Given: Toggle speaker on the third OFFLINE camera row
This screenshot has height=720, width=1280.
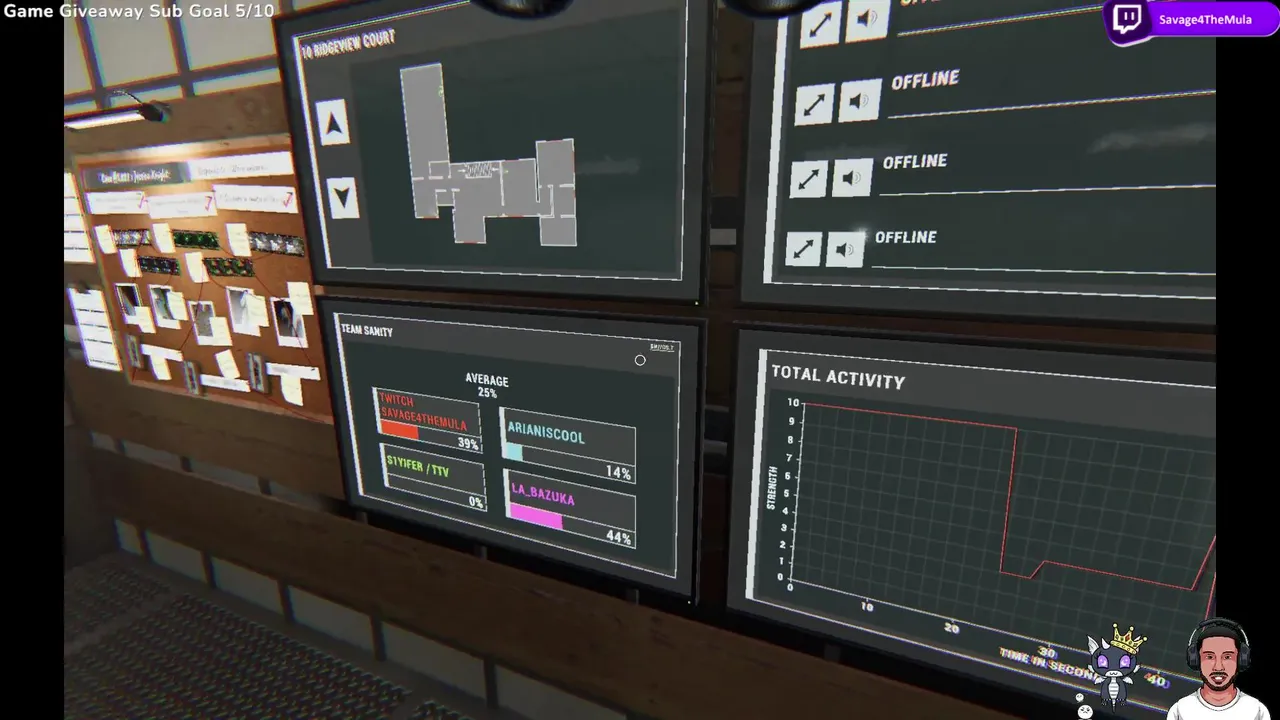Looking at the screenshot, I should [x=852, y=178].
